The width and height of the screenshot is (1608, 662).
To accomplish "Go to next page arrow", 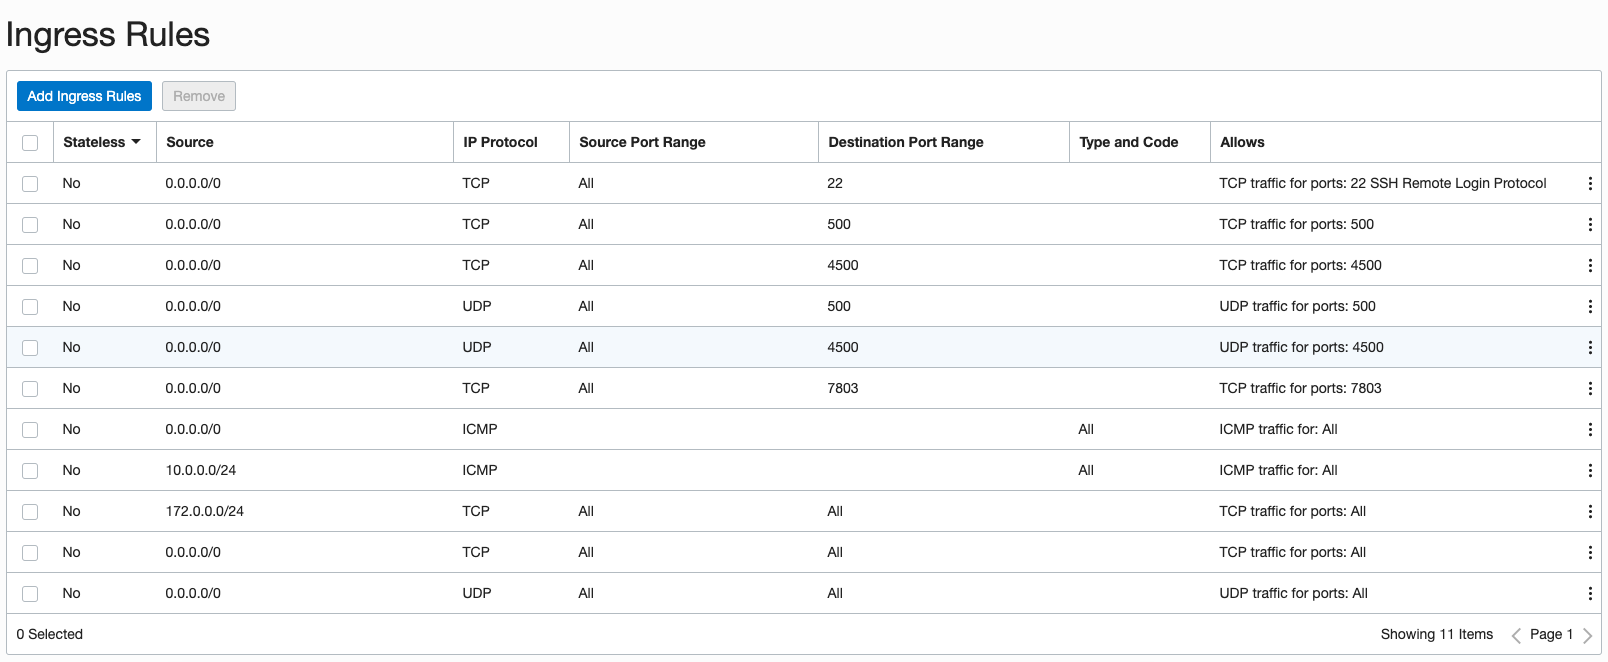I will (1587, 635).
